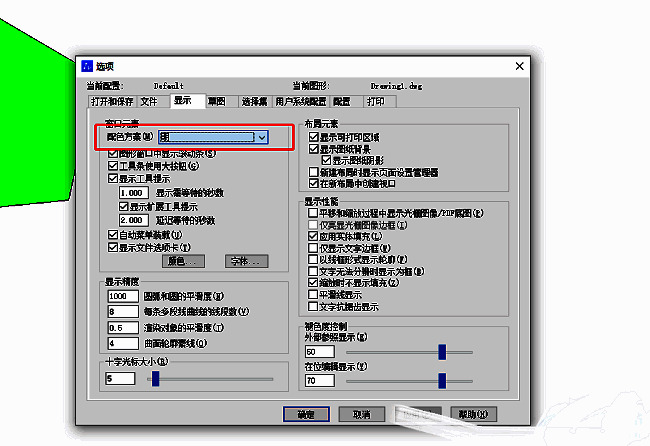Open the 字体... settings button
Viewport: 650px width, 446px height.
pyautogui.click(x=238, y=261)
